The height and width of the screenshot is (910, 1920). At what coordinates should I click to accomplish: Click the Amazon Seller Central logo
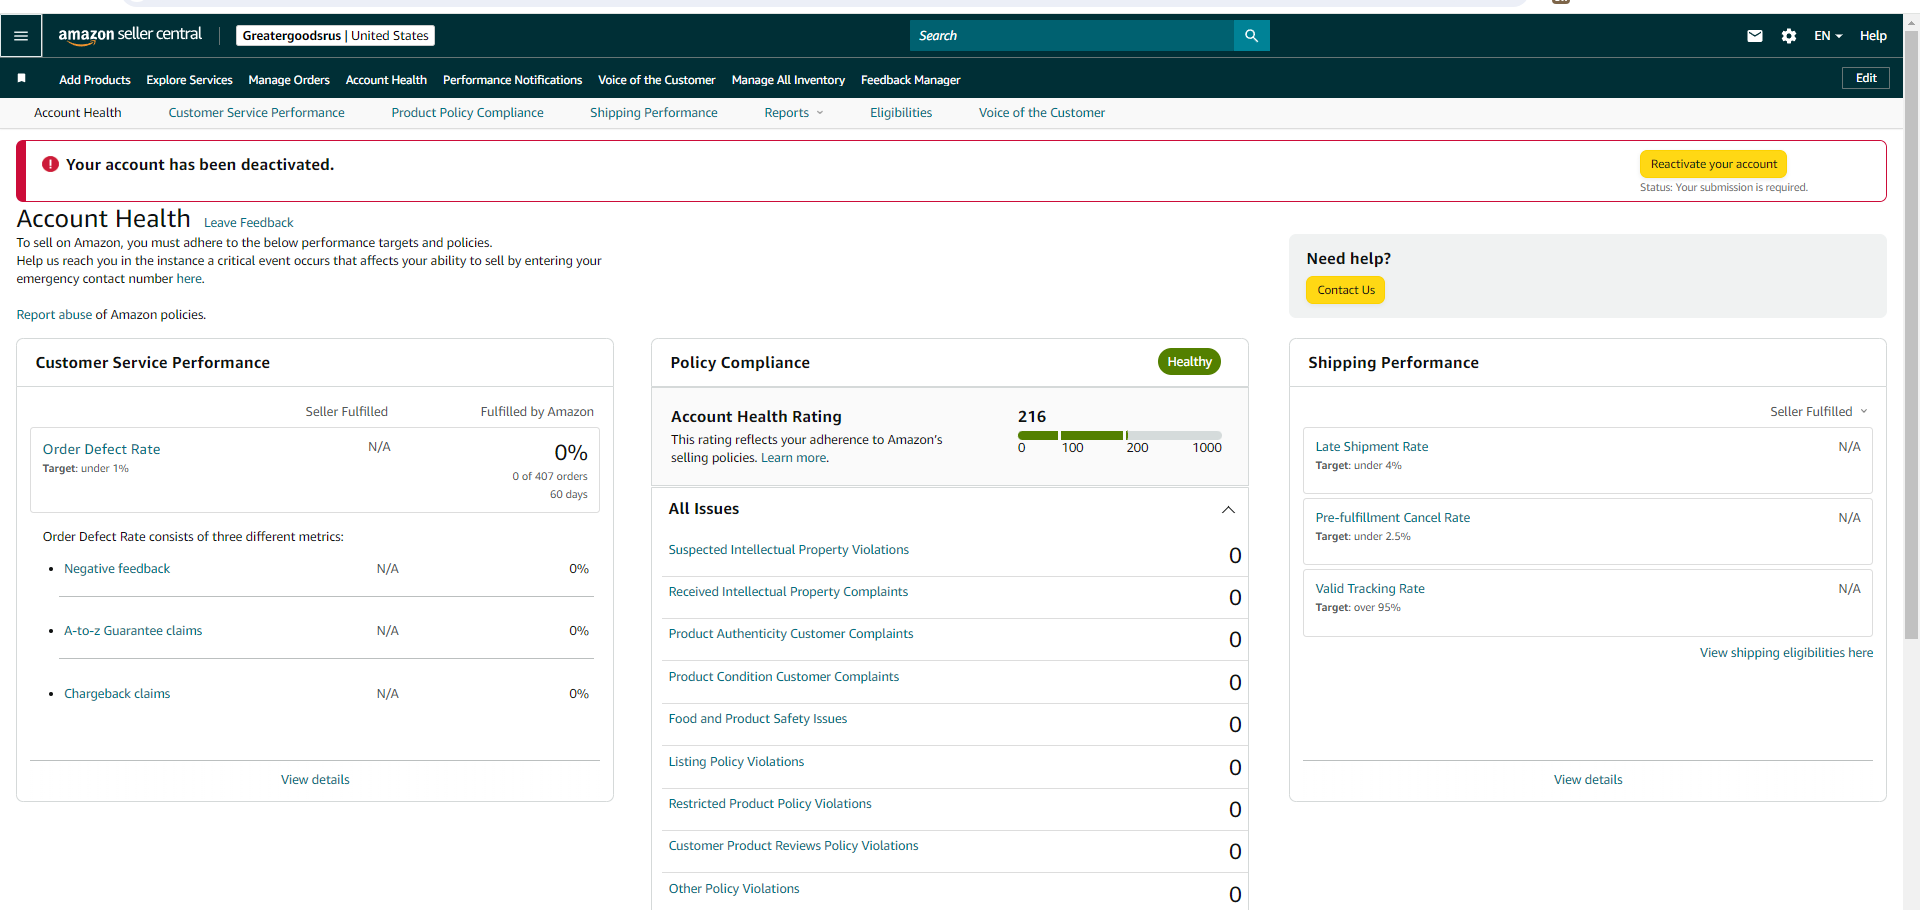click(x=130, y=35)
